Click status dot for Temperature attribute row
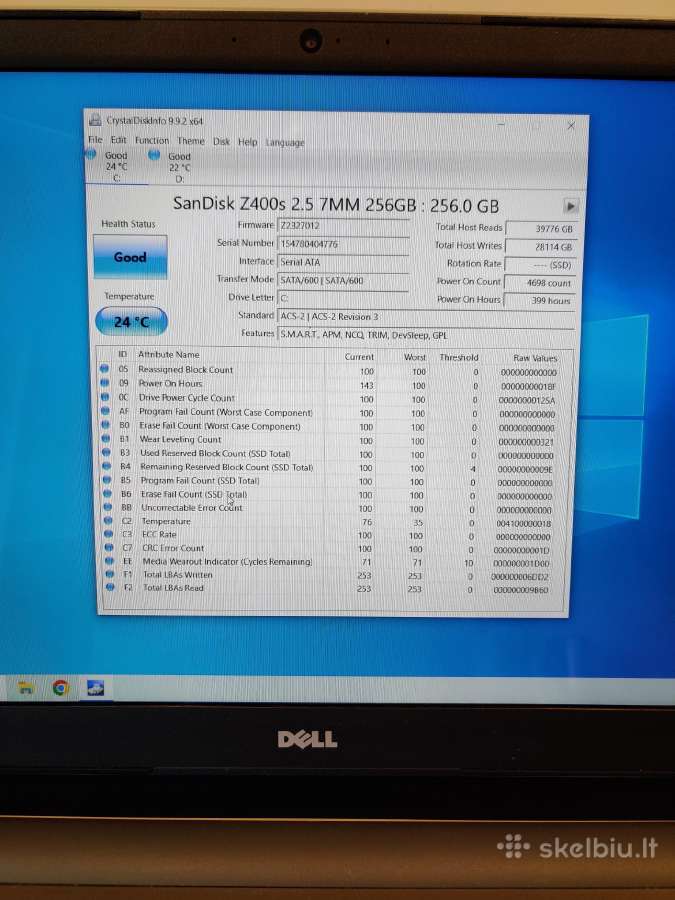This screenshot has height=900, width=675. [x=108, y=521]
